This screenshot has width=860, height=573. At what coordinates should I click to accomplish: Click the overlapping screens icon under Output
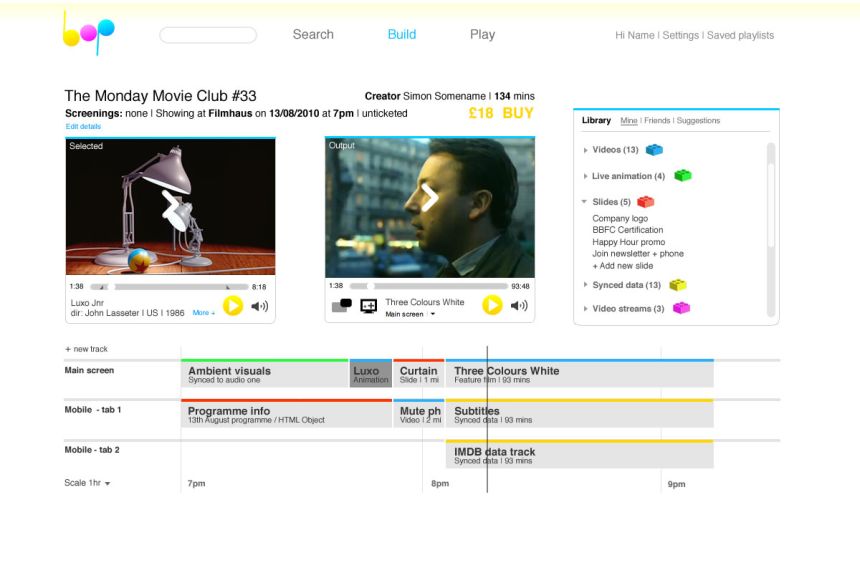click(x=342, y=306)
